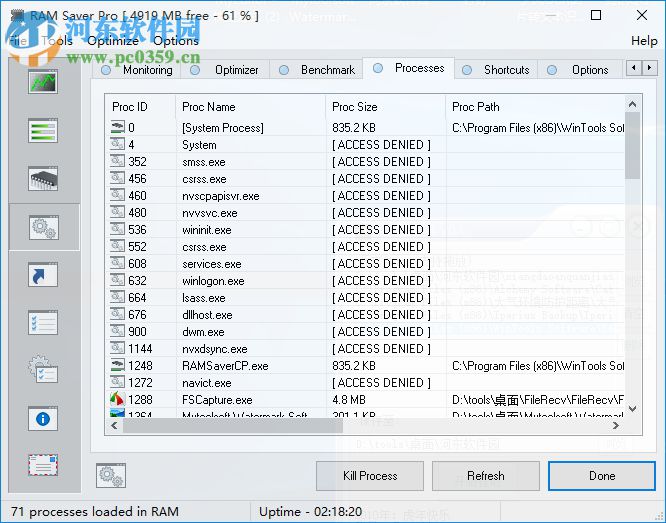Select the System process row

click(366, 144)
